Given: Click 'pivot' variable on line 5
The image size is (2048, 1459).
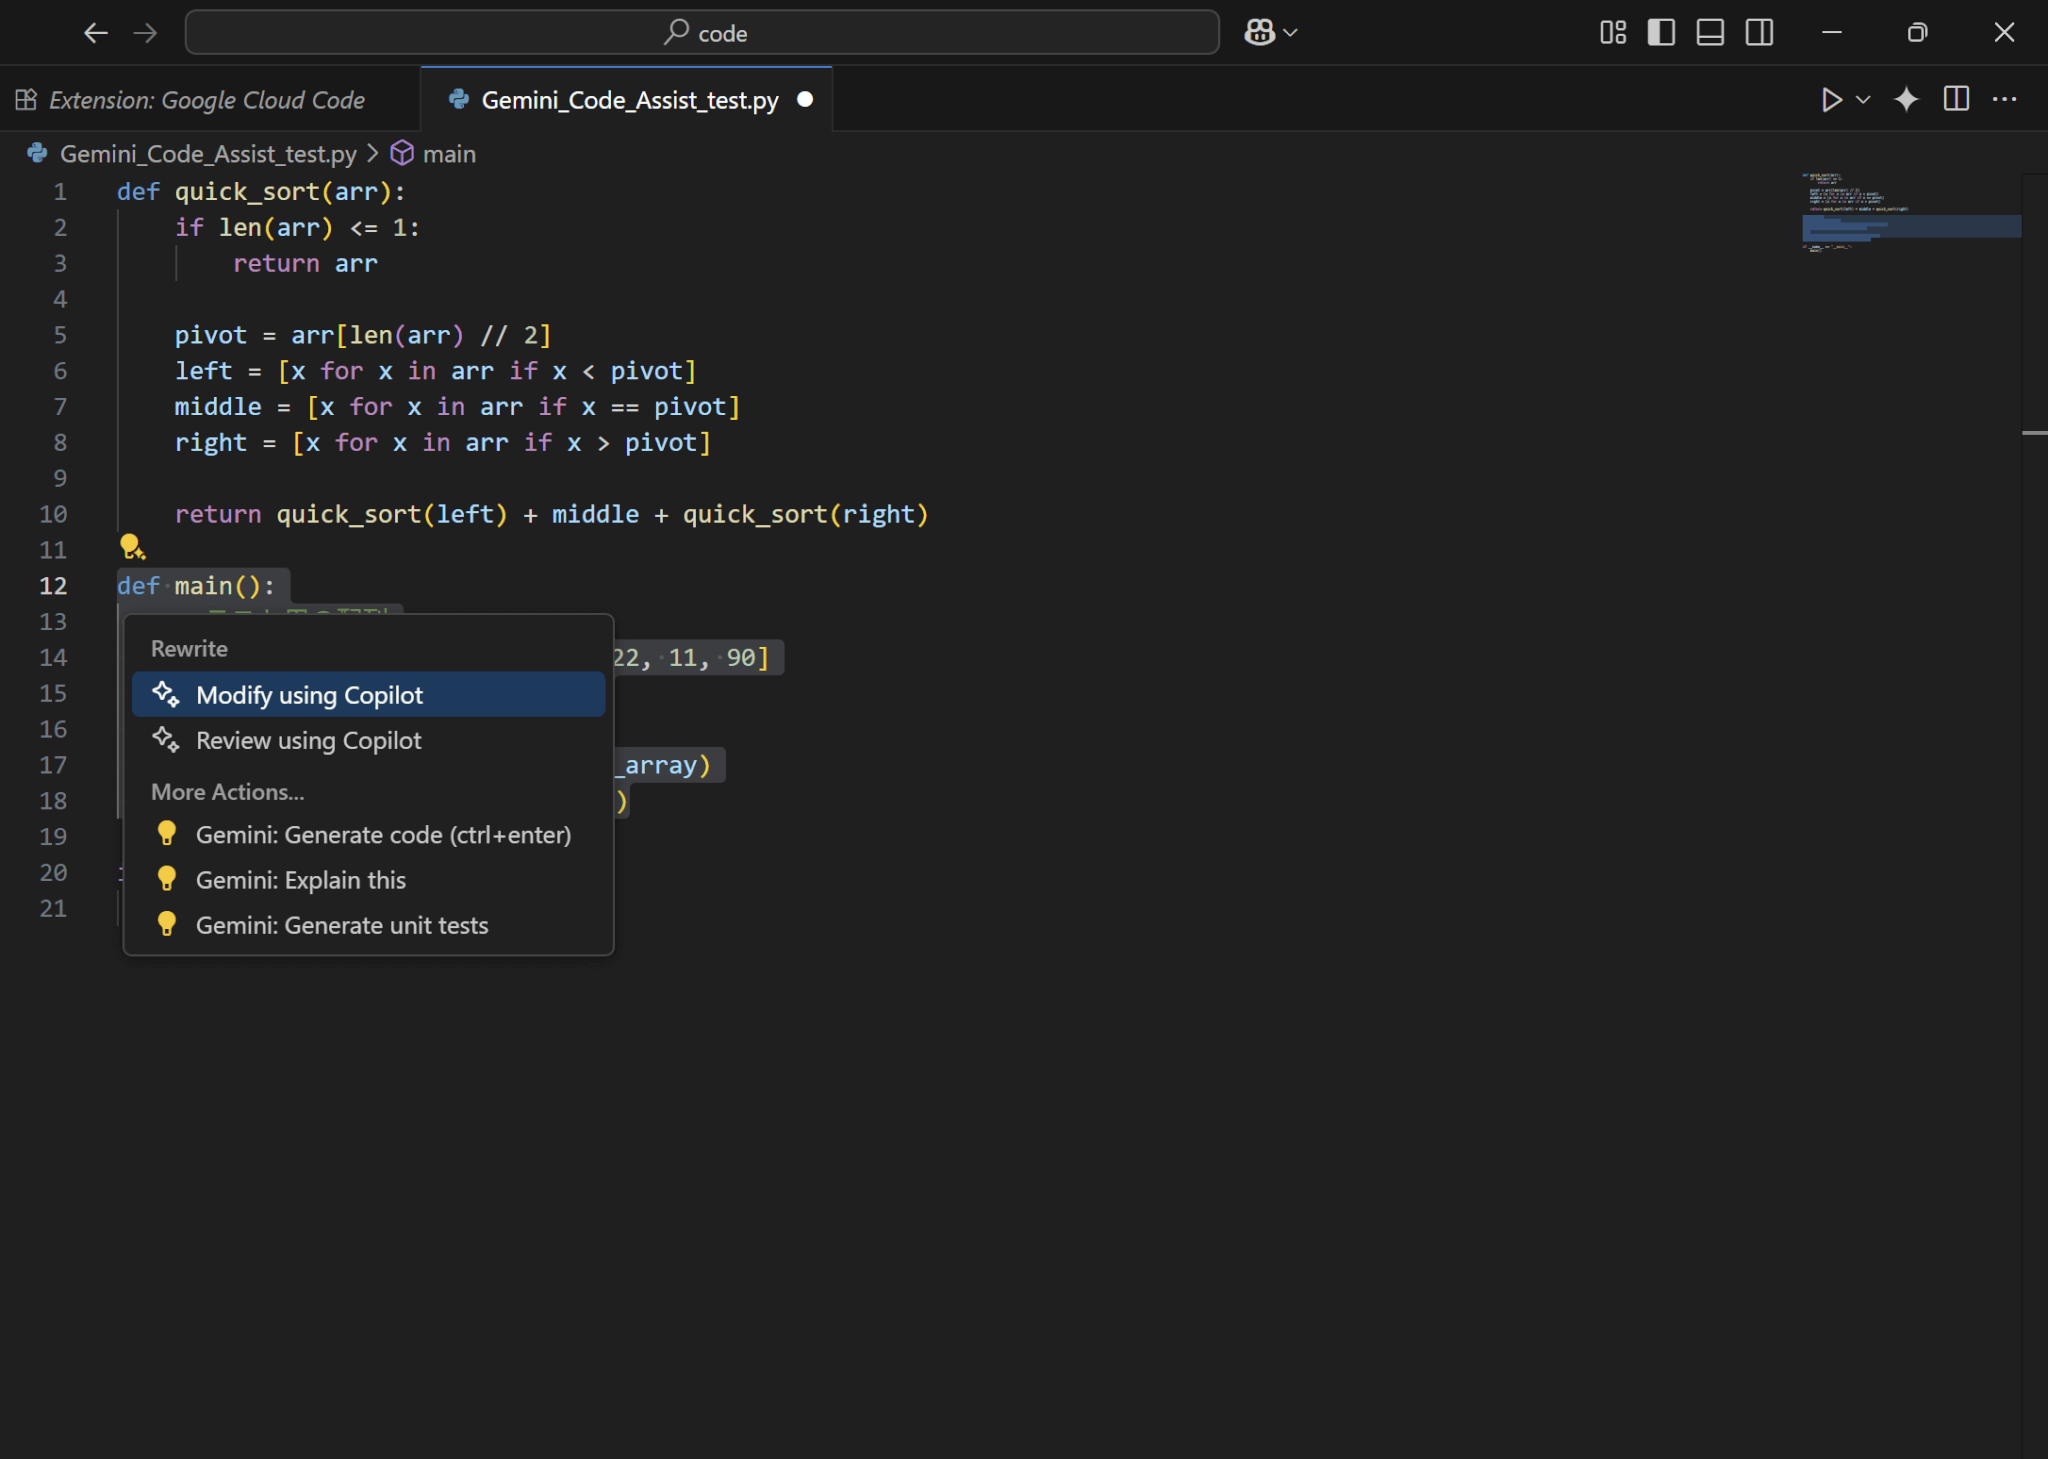Looking at the screenshot, I should pyautogui.click(x=211, y=335).
